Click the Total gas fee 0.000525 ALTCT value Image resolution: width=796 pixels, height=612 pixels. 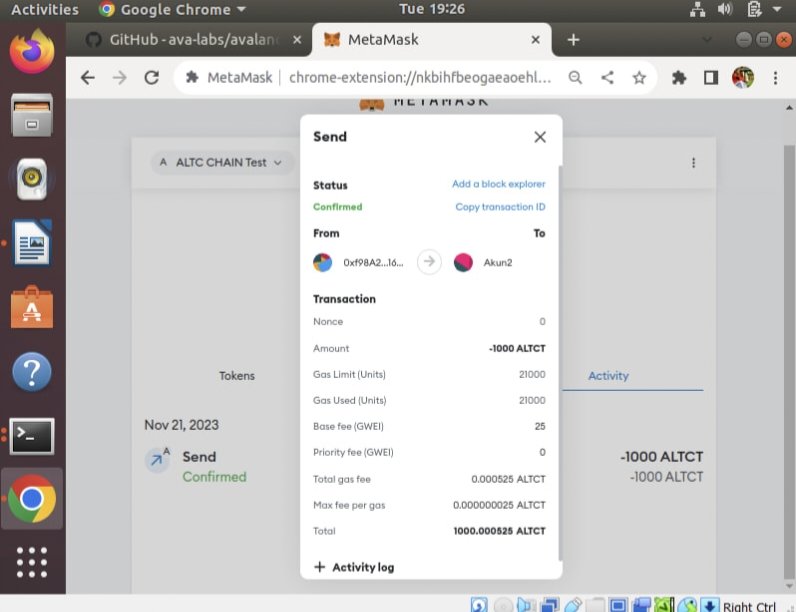click(x=508, y=479)
